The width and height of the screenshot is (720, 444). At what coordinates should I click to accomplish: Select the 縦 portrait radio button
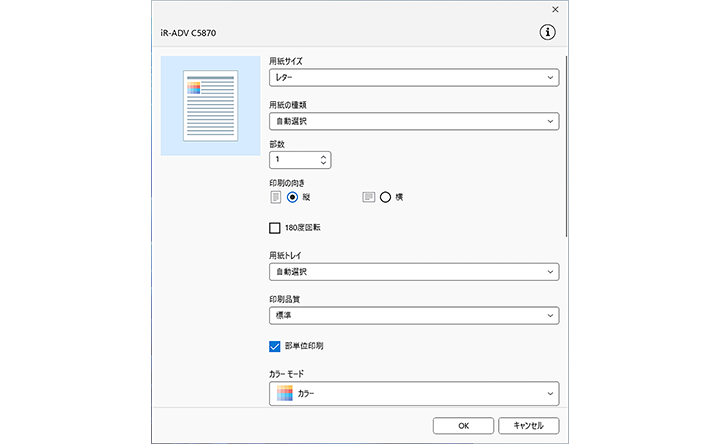292,197
